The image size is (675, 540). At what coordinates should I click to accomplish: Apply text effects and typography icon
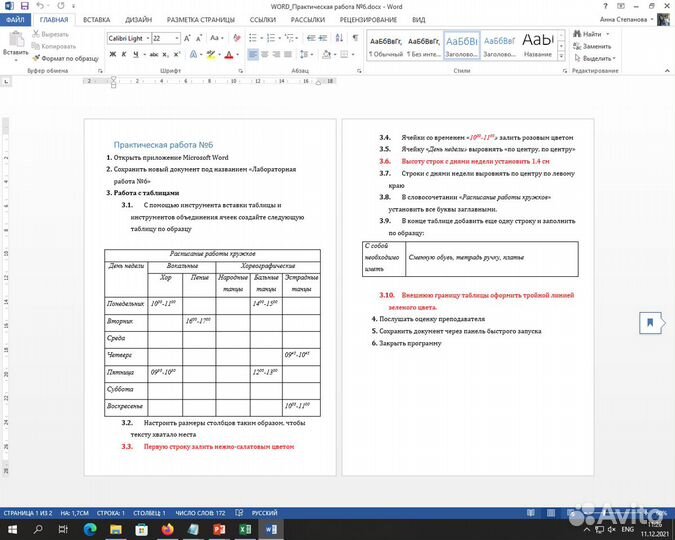tap(194, 54)
